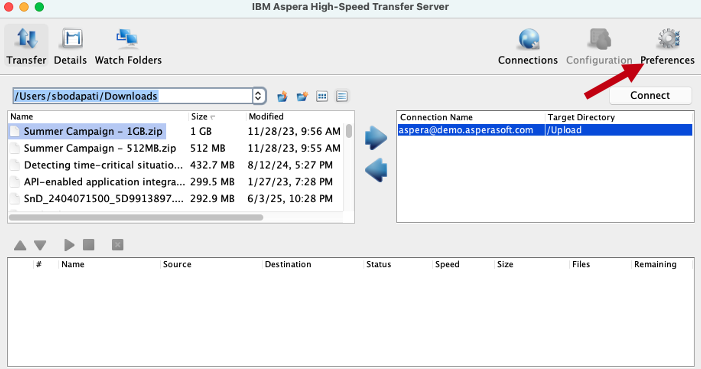Viewport: 701px width, 369px height.
Task: Select aspera@demo.asperasoft.com connection
Action: pyautogui.click(x=466, y=130)
